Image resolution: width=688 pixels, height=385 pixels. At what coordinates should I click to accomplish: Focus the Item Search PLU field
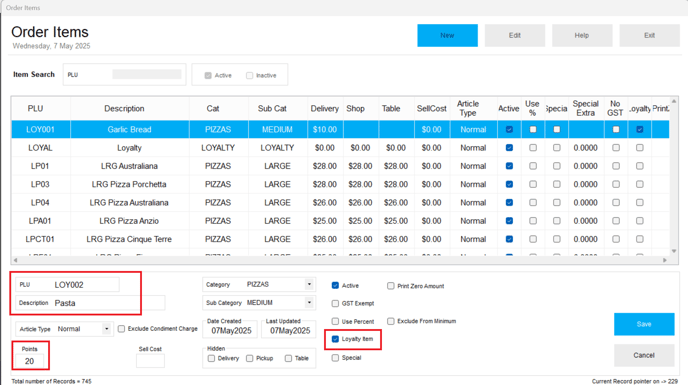click(x=147, y=74)
